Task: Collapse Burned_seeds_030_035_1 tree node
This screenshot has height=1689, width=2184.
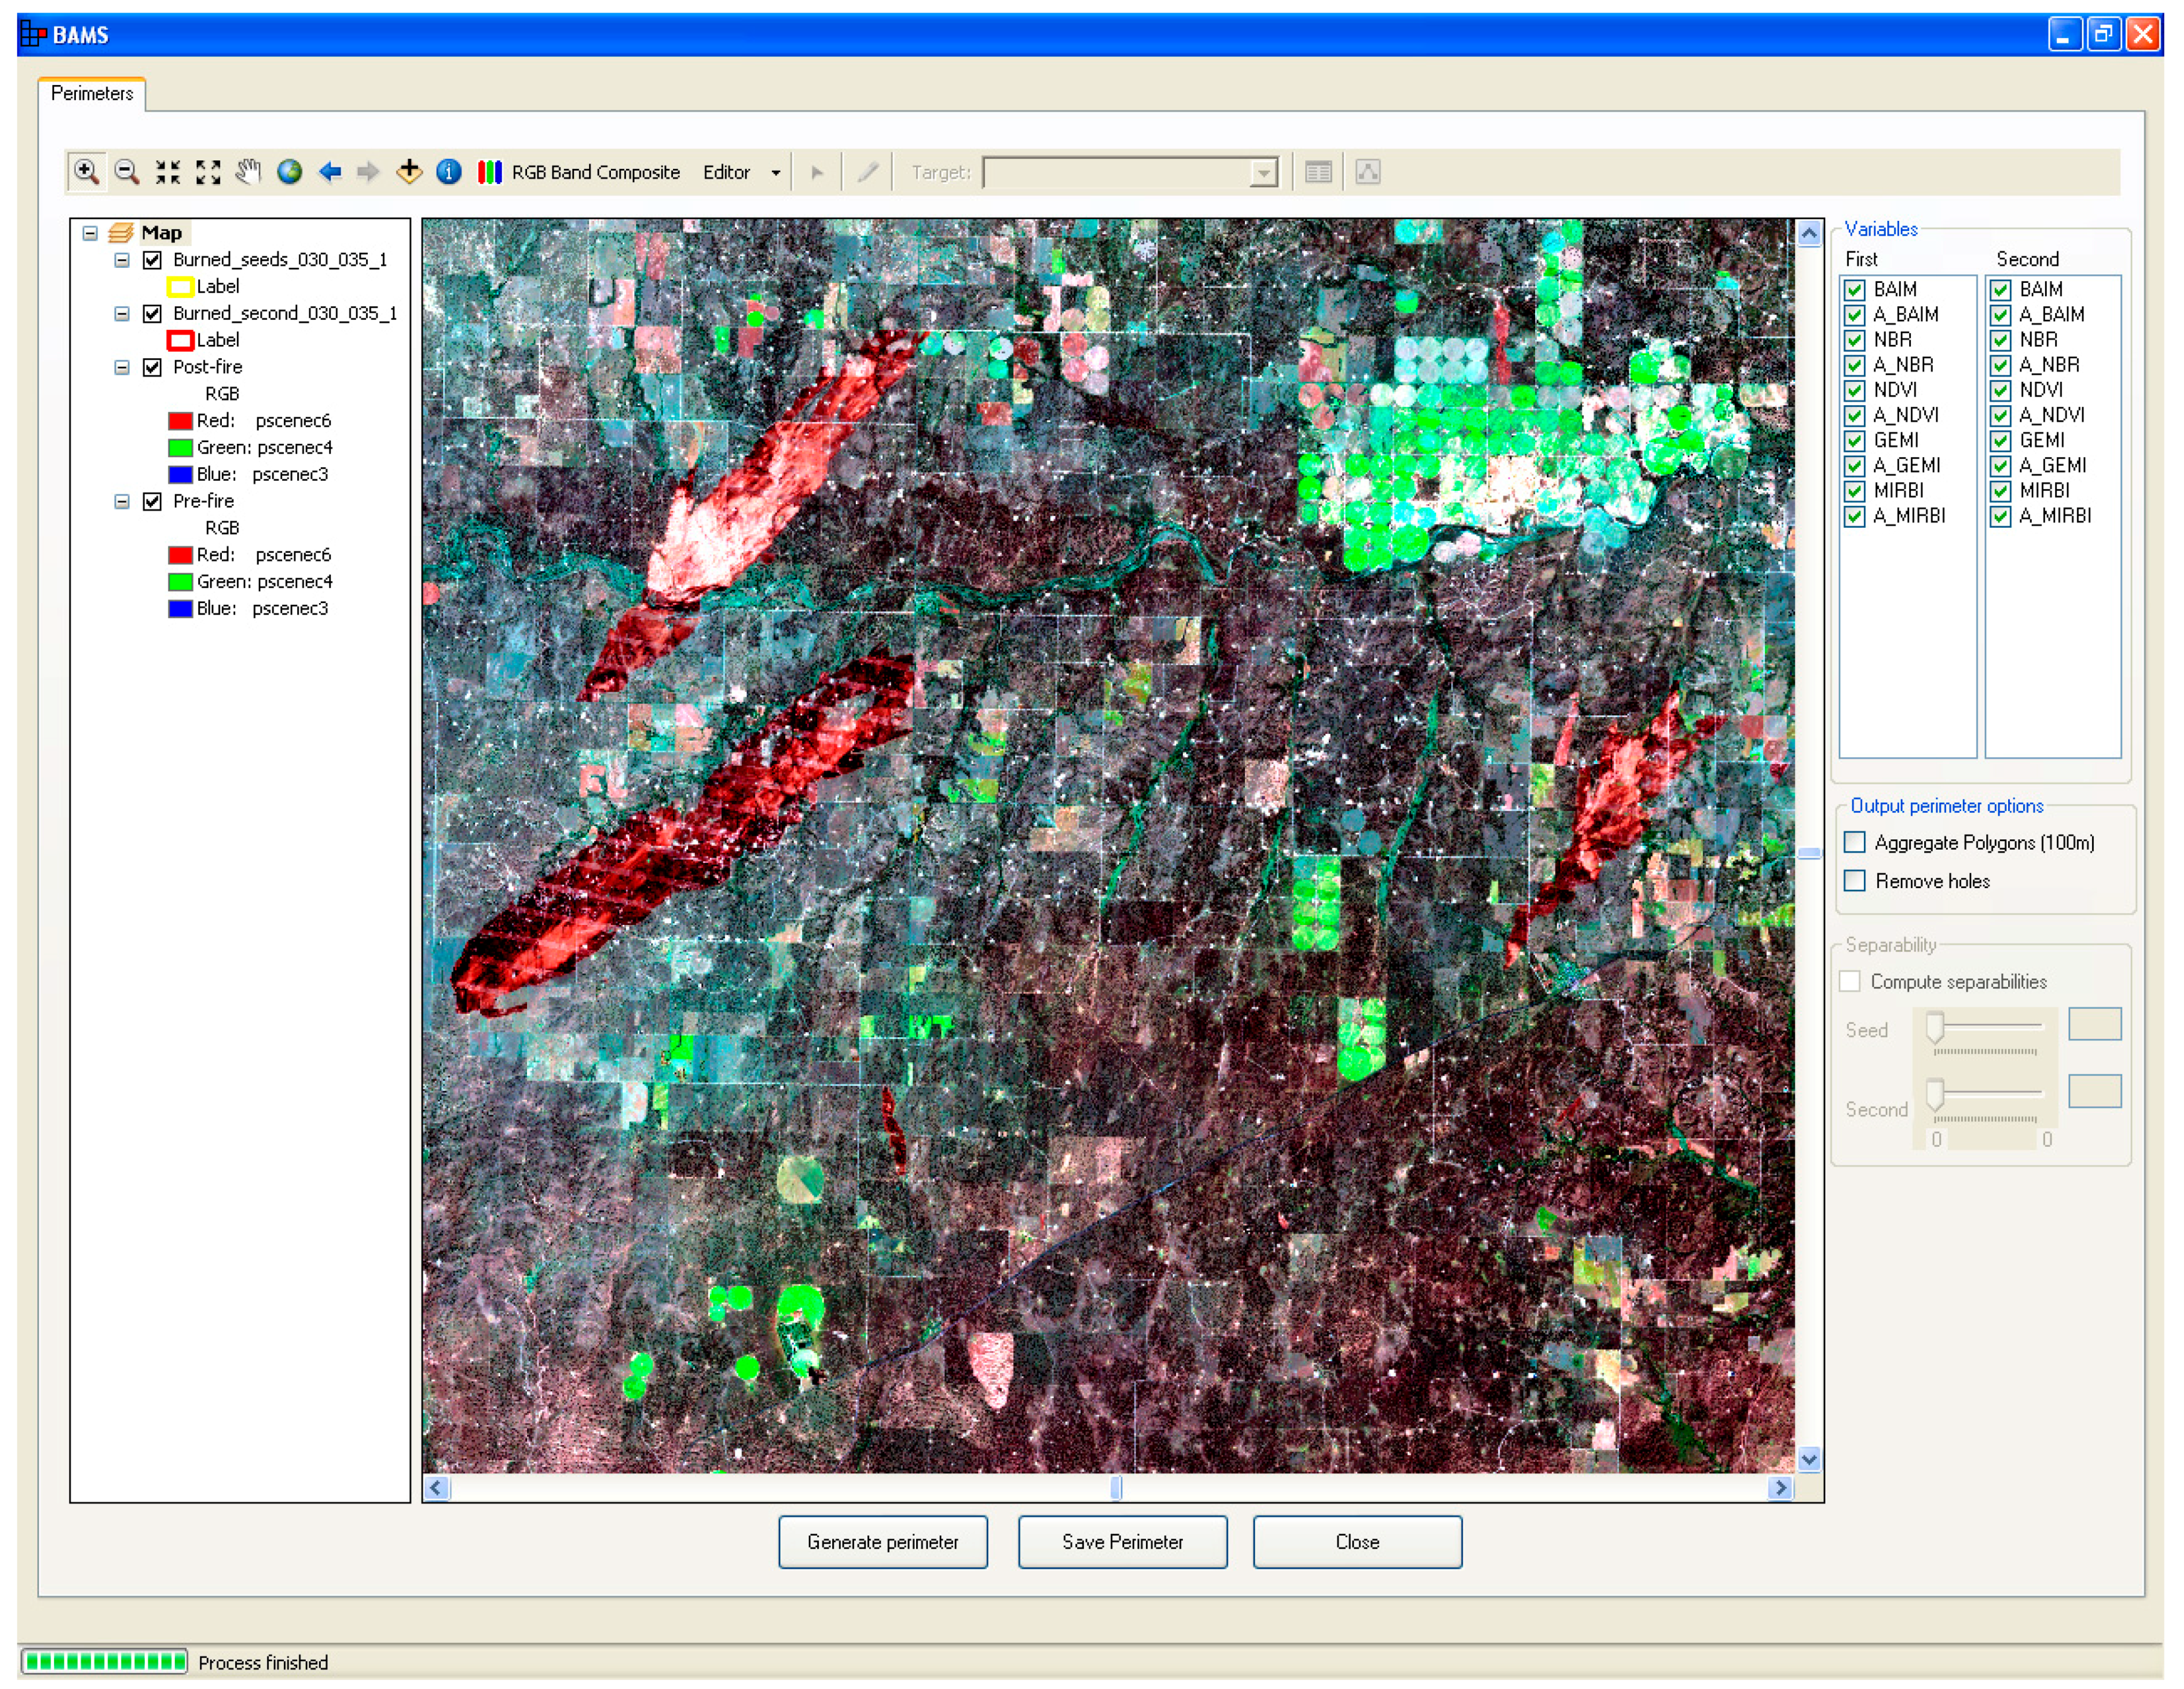Action: pyautogui.click(x=122, y=260)
